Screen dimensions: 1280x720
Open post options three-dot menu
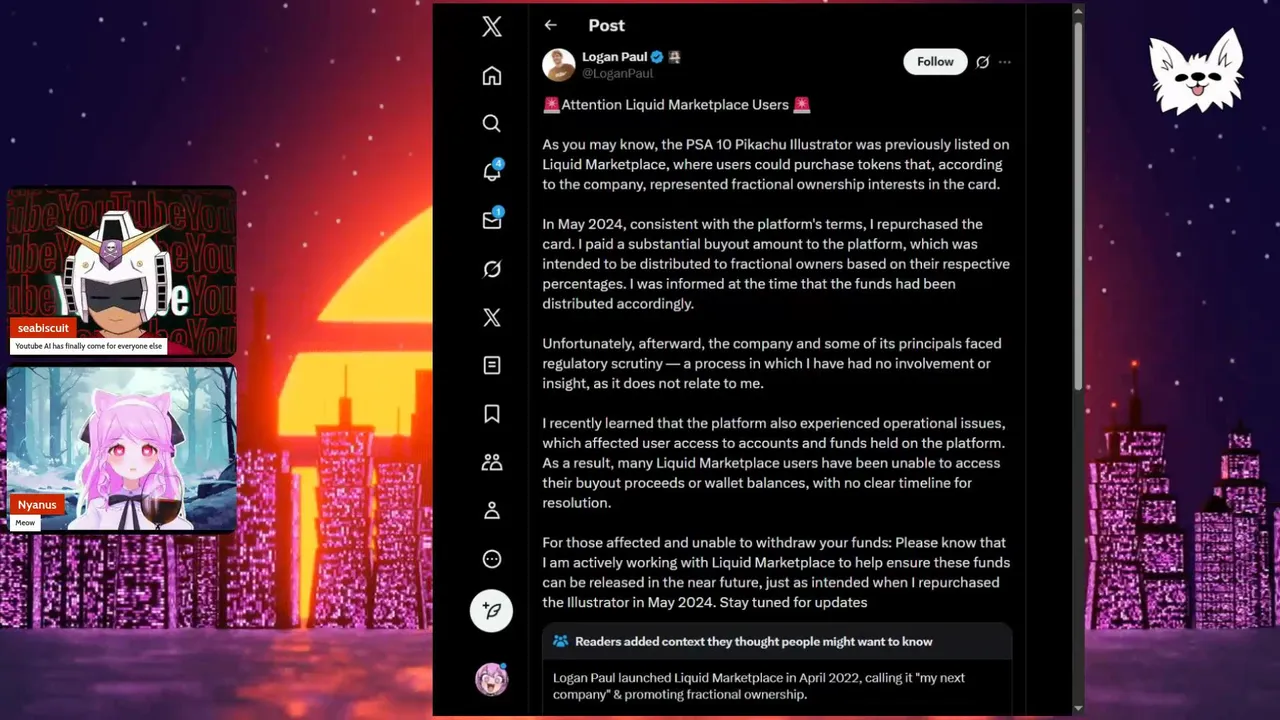coord(1005,62)
